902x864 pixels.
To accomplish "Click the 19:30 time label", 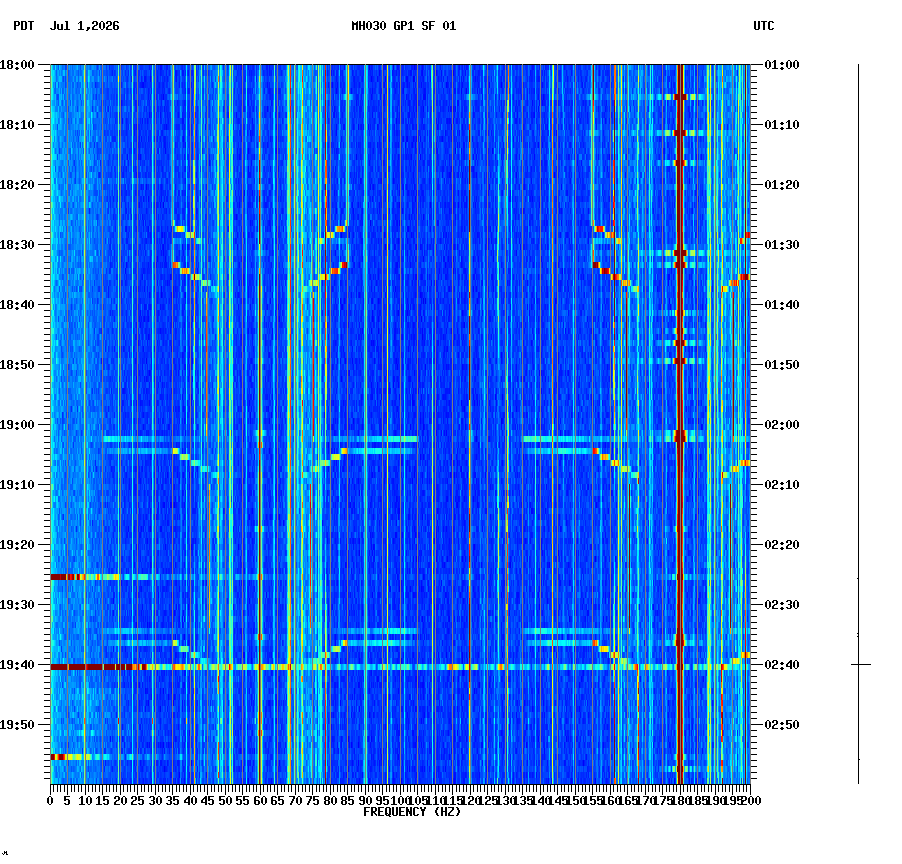I will click(x=17, y=605).
